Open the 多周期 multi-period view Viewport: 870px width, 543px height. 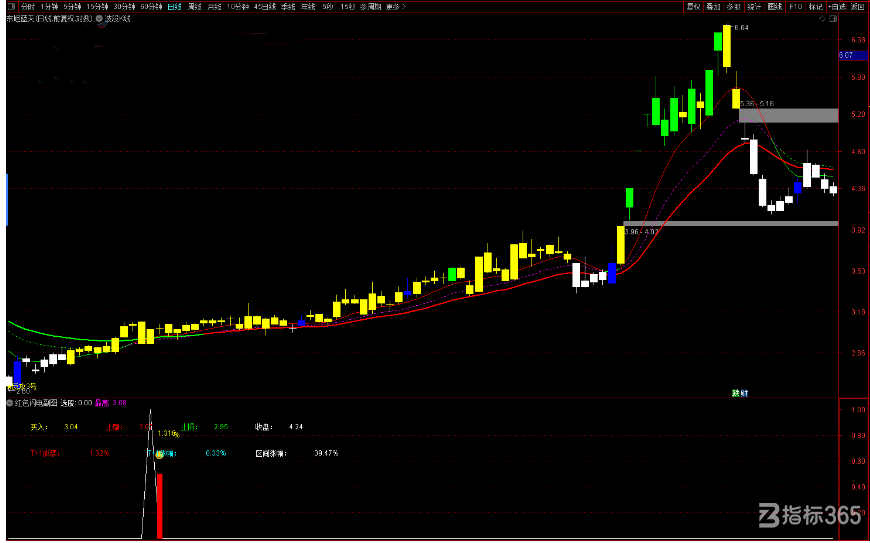(x=370, y=7)
